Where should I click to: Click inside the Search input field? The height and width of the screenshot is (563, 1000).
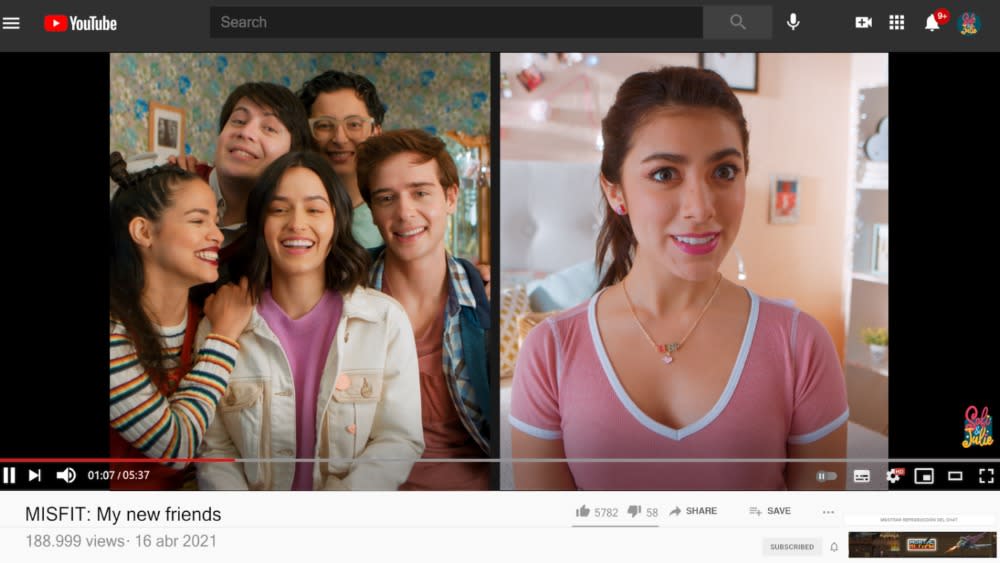(x=456, y=22)
